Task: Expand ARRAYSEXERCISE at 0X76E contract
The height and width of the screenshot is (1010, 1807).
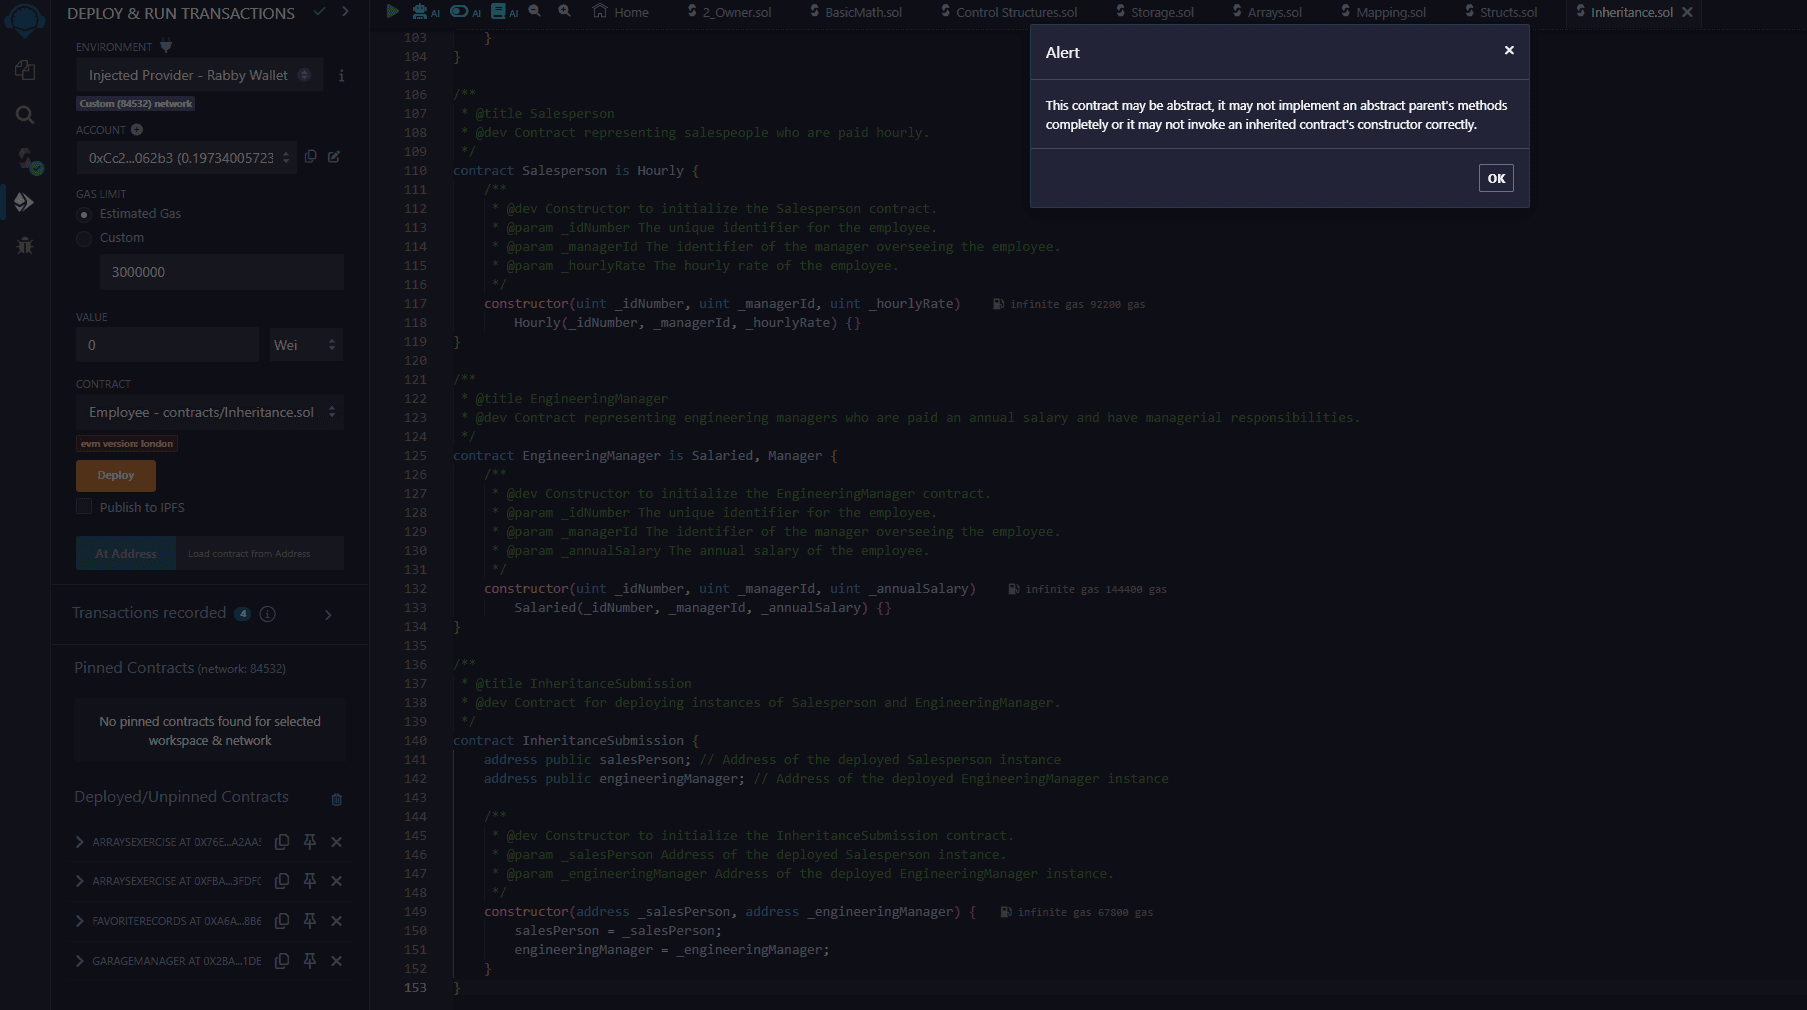Action: coord(79,842)
